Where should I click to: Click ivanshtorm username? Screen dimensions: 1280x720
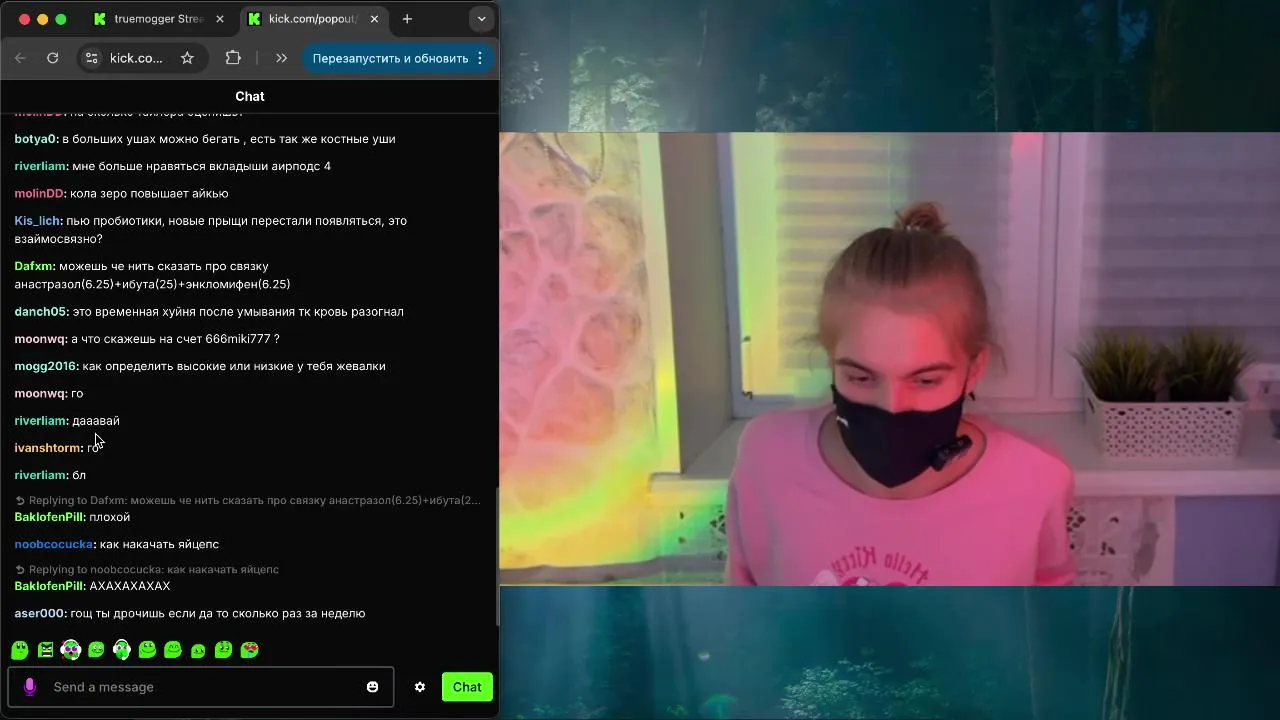coord(48,448)
